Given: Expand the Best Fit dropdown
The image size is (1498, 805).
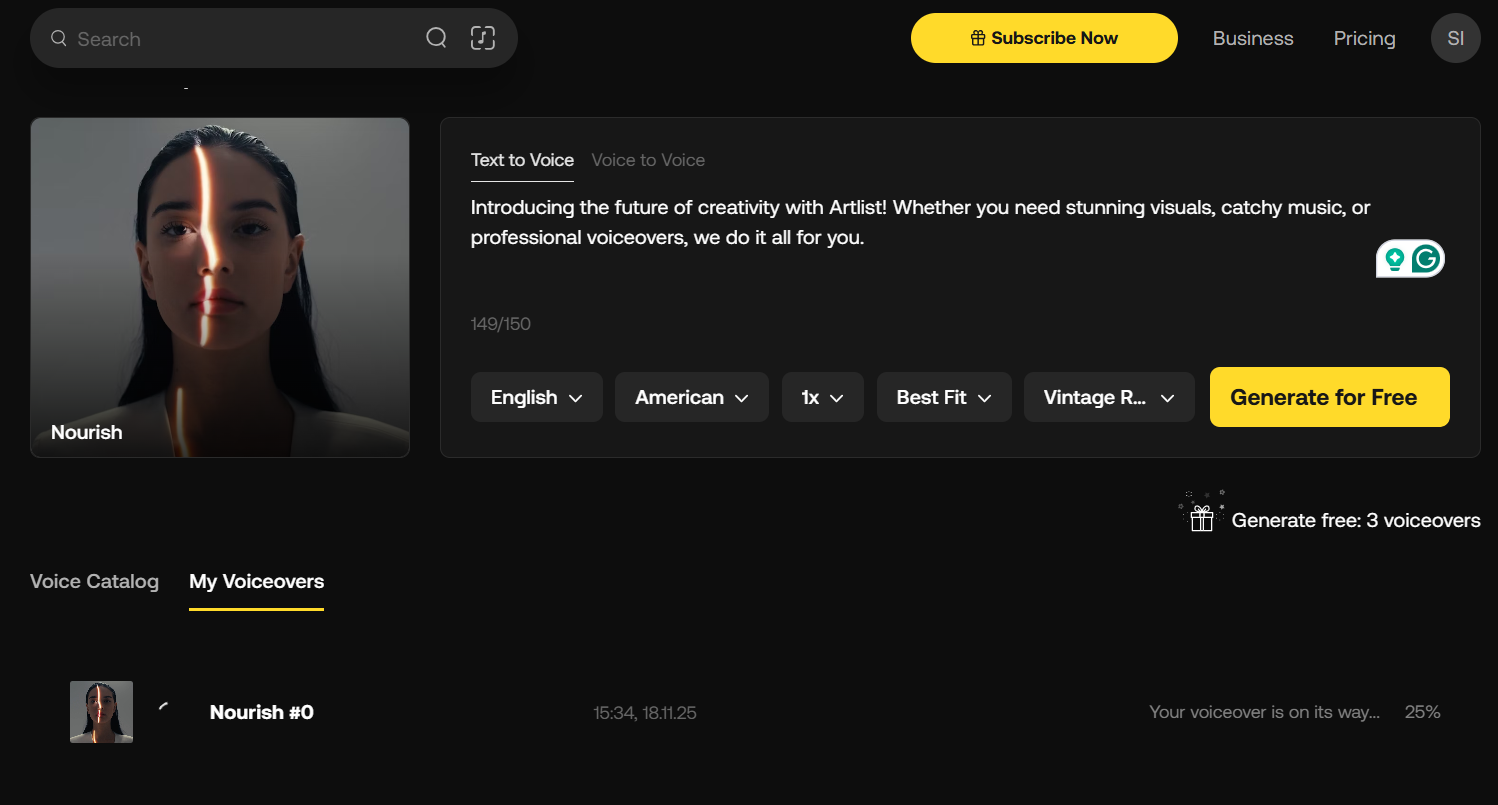Looking at the screenshot, I should [x=943, y=397].
